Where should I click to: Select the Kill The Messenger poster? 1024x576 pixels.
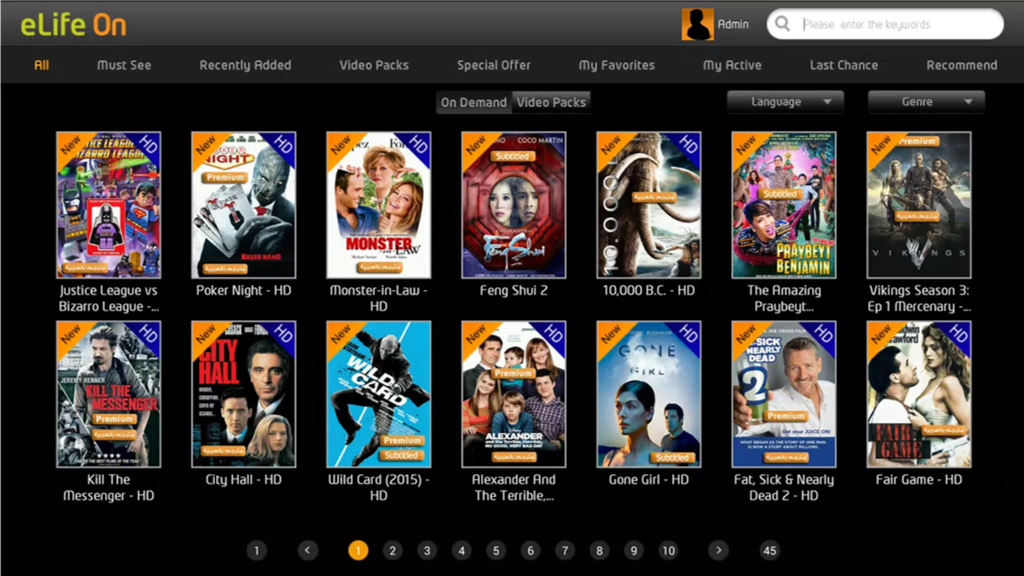tap(108, 394)
